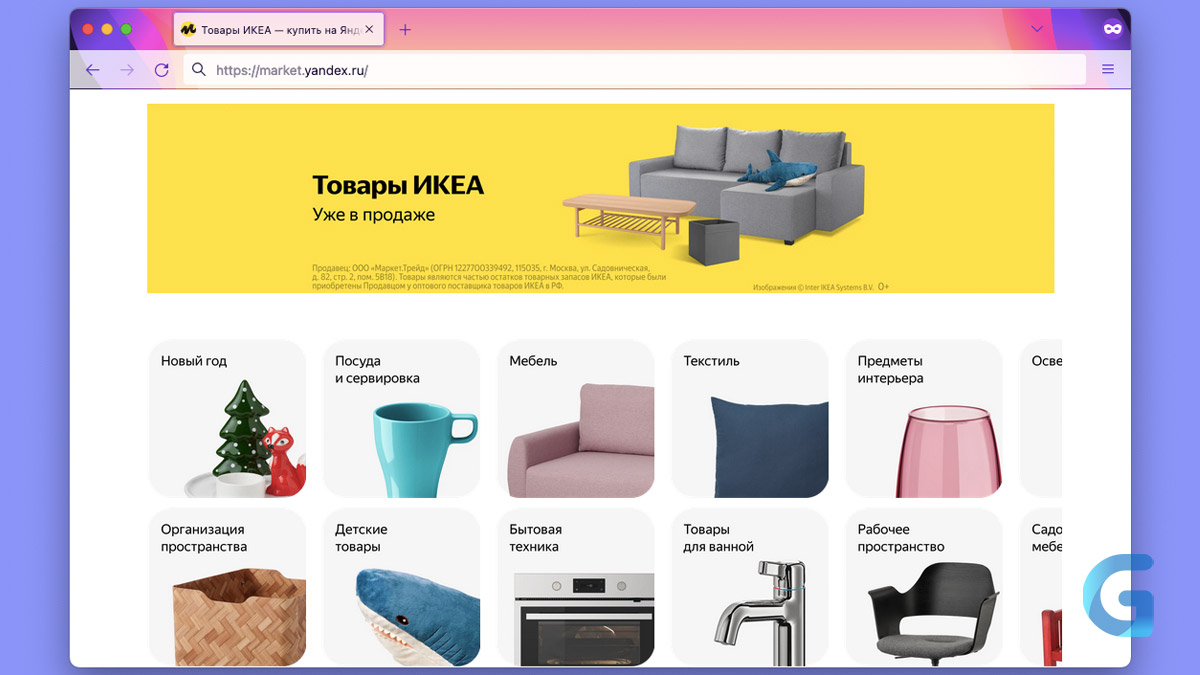Click the forward navigation arrow
The image size is (1200, 675).
point(127,70)
